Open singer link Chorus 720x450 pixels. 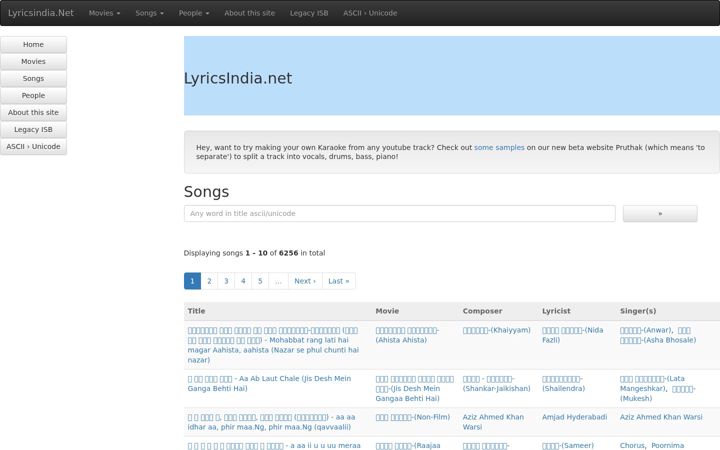click(x=632, y=445)
